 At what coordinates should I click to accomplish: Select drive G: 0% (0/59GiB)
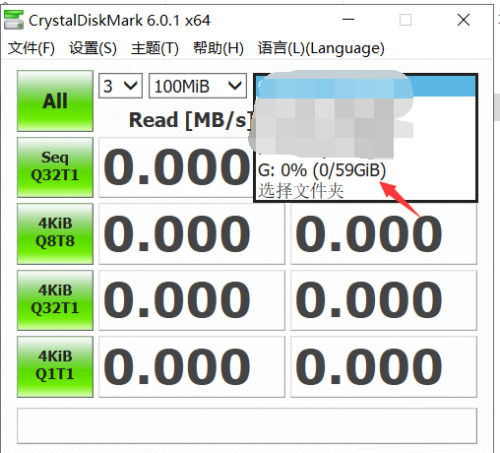pos(365,170)
